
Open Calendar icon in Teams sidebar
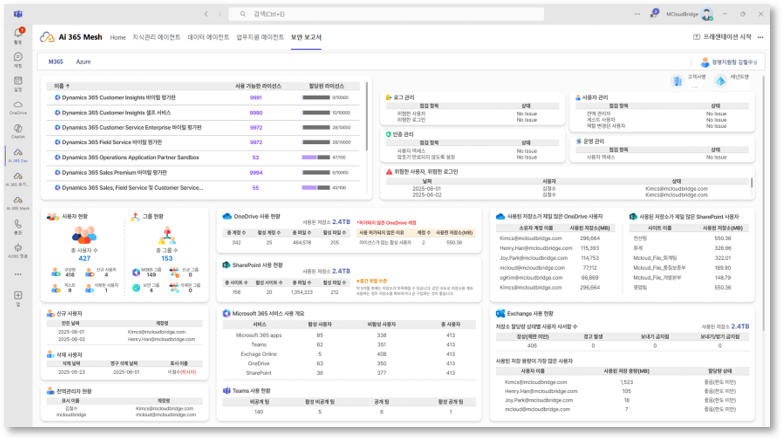pyautogui.click(x=18, y=80)
